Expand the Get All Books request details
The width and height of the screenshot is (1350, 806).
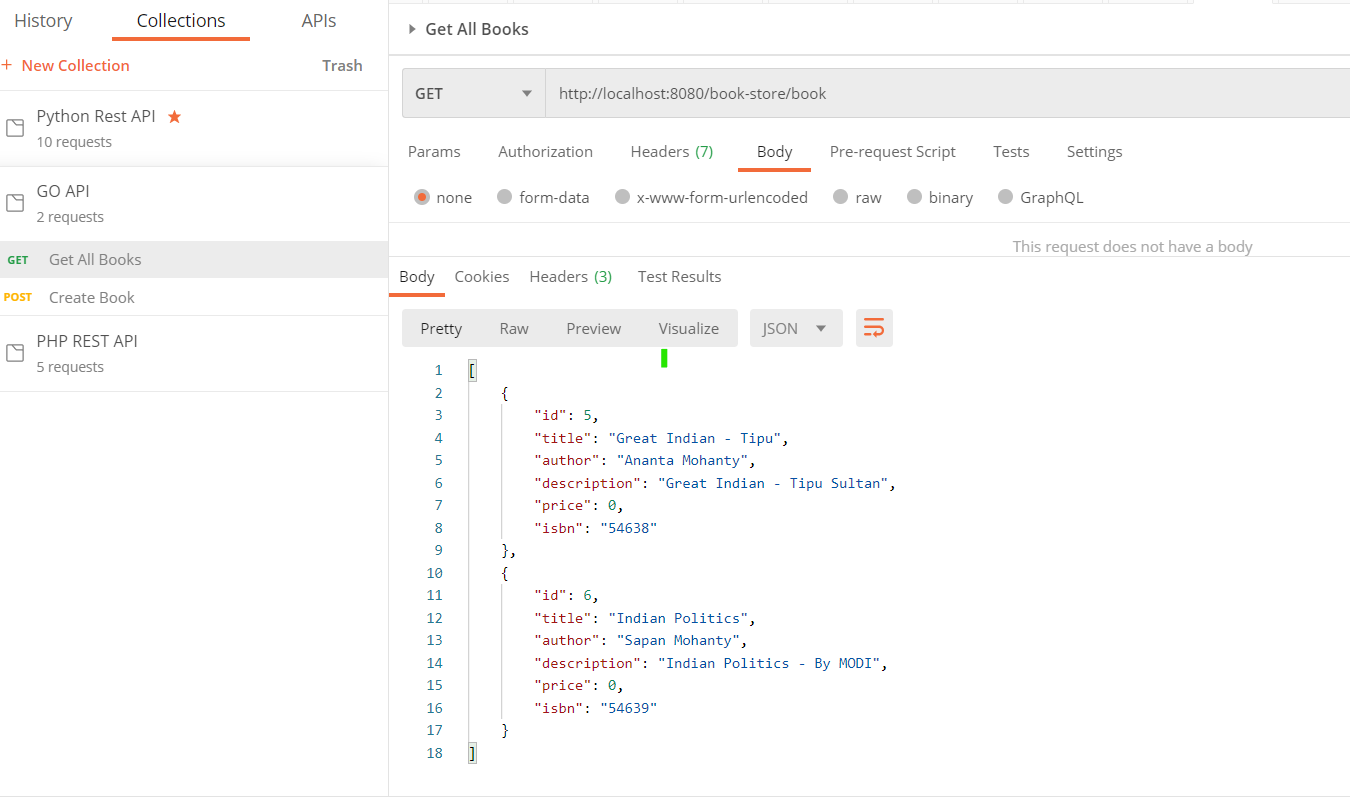(x=411, y=29)
